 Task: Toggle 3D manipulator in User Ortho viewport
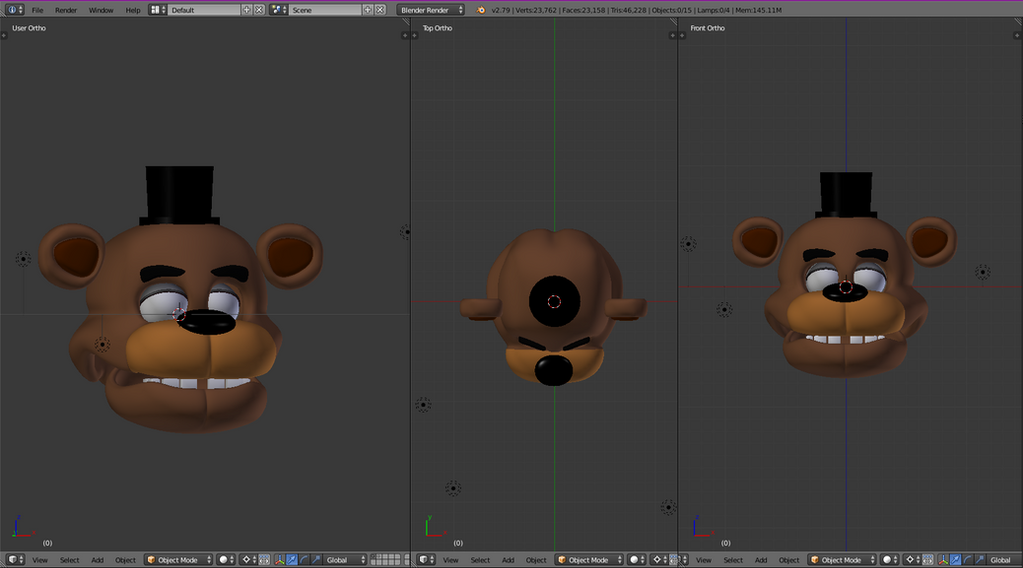279,560
